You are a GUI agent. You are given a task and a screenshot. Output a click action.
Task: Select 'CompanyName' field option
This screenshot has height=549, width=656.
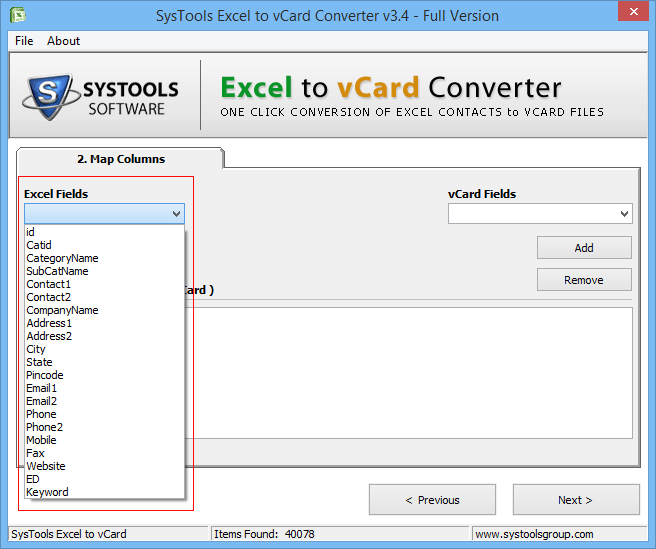(105, 310)
